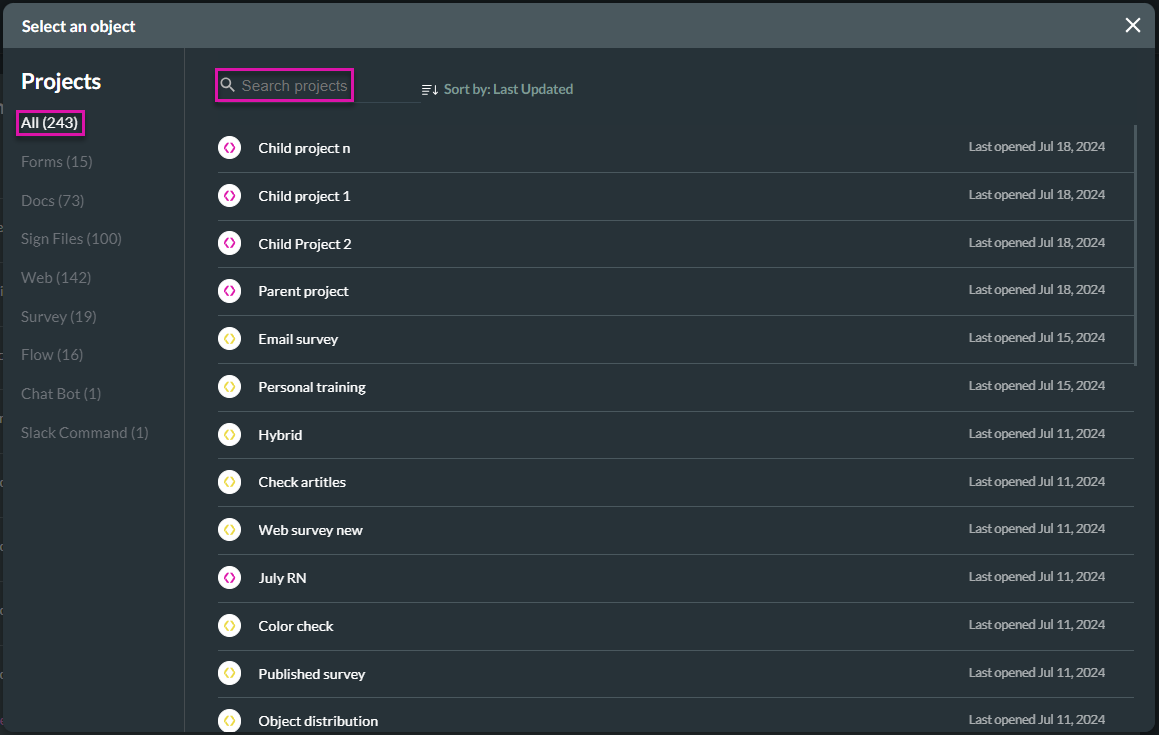Image resolution: width=1159 pixels, height=735 pixels.
Task: Click the Color check project icon
Action: [x=229, y=625]
